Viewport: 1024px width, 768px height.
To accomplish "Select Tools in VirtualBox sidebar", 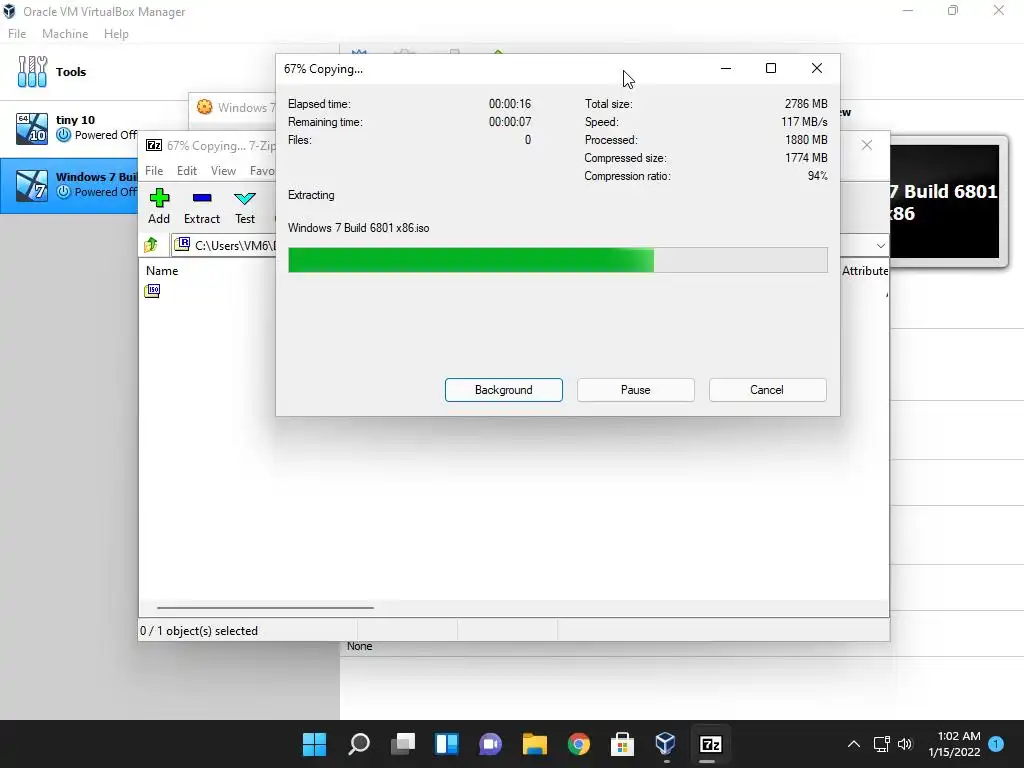I will [71, 72].
